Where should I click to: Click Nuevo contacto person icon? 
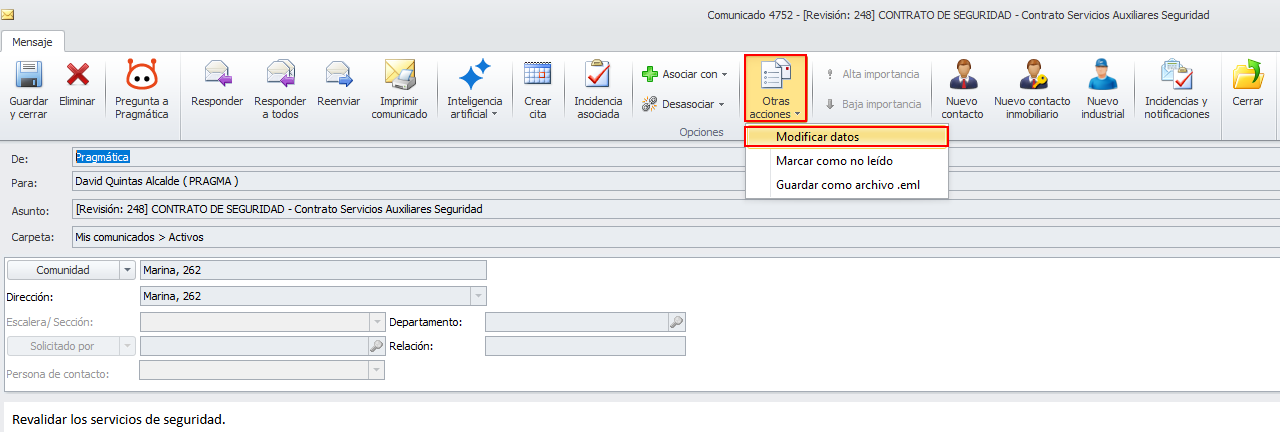click(962, 76)
